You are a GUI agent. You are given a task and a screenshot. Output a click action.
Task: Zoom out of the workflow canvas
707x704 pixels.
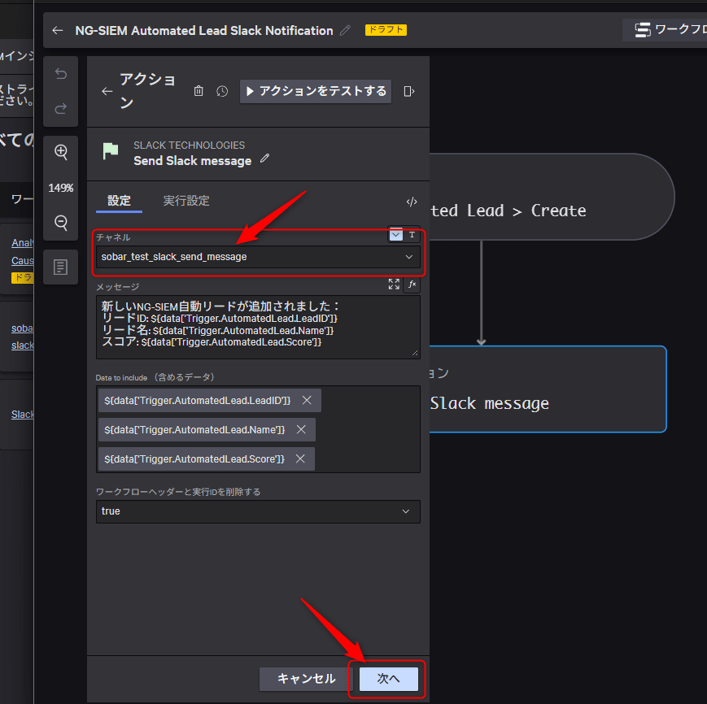(61, 222)
